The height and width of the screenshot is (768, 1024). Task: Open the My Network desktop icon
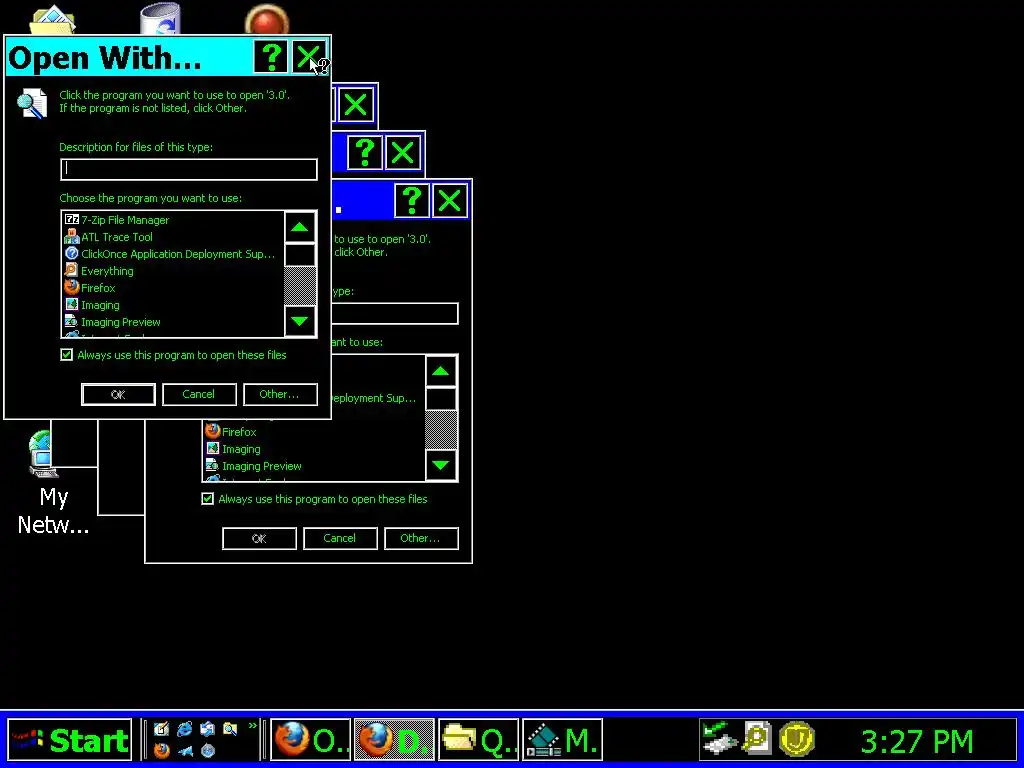pos(52,483)
